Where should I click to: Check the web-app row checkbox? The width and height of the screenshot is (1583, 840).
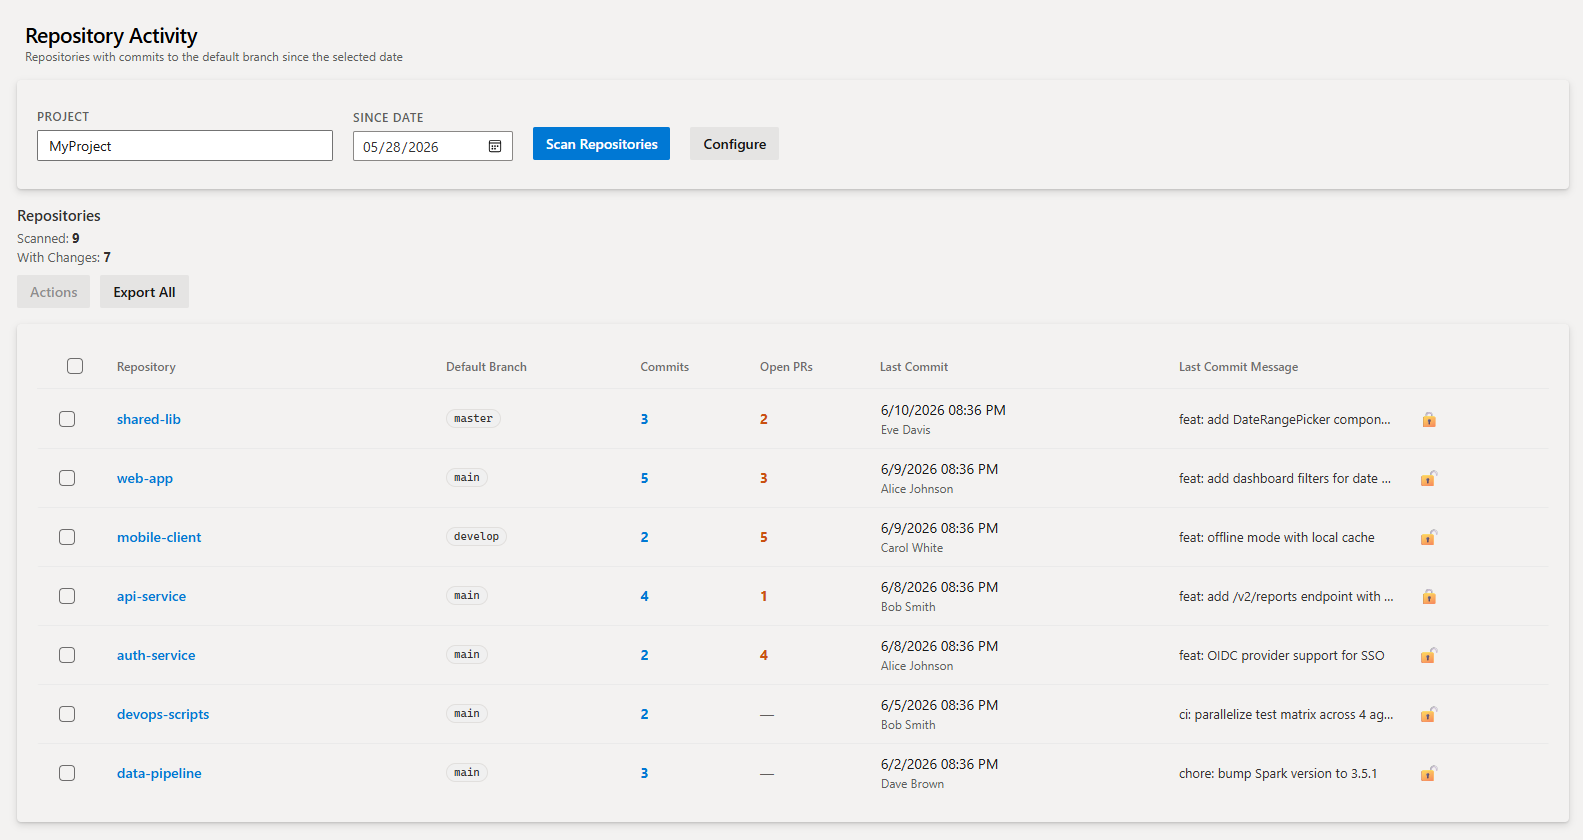pos(67,478)
